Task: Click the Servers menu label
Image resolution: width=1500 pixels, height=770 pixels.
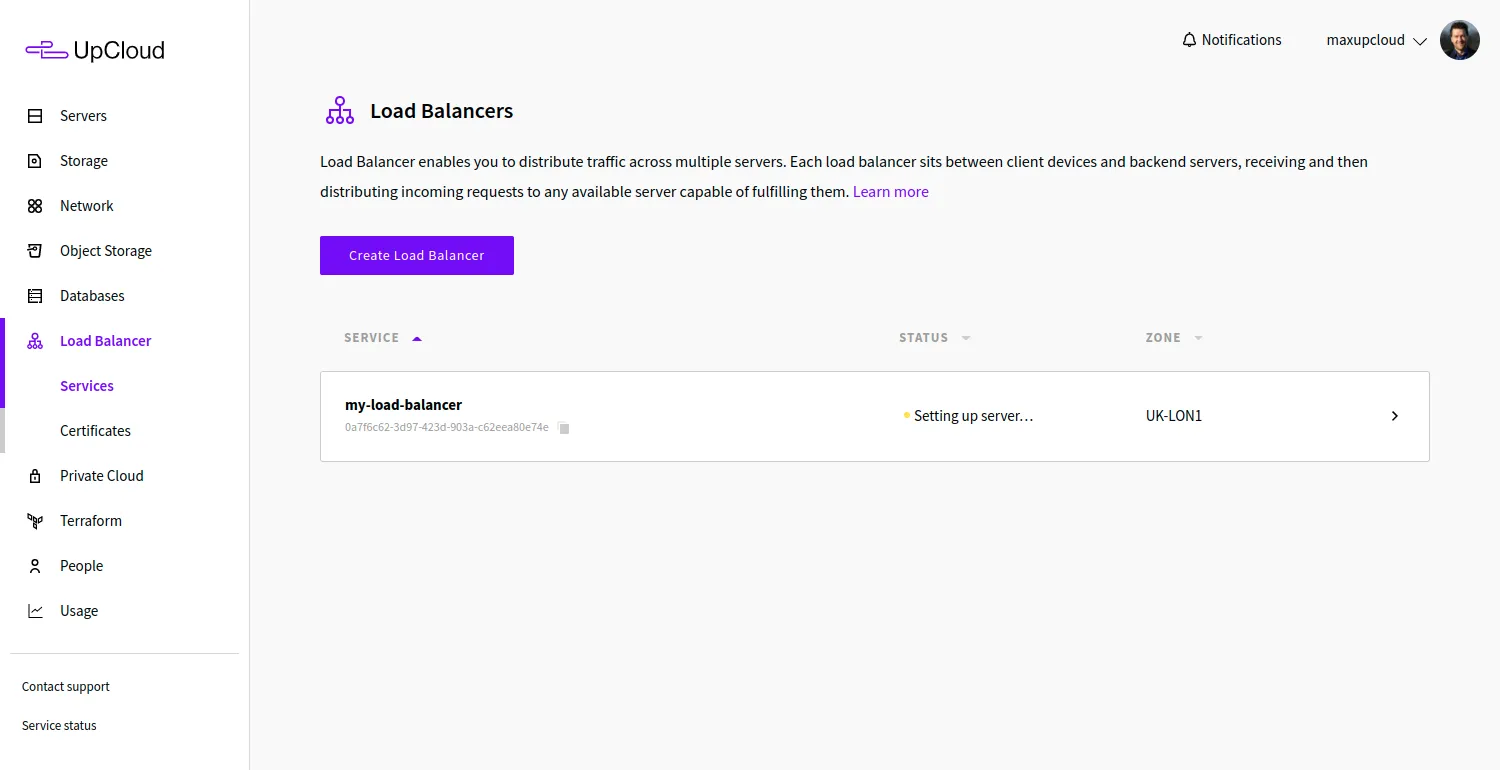Action: (x=83, y=116)
